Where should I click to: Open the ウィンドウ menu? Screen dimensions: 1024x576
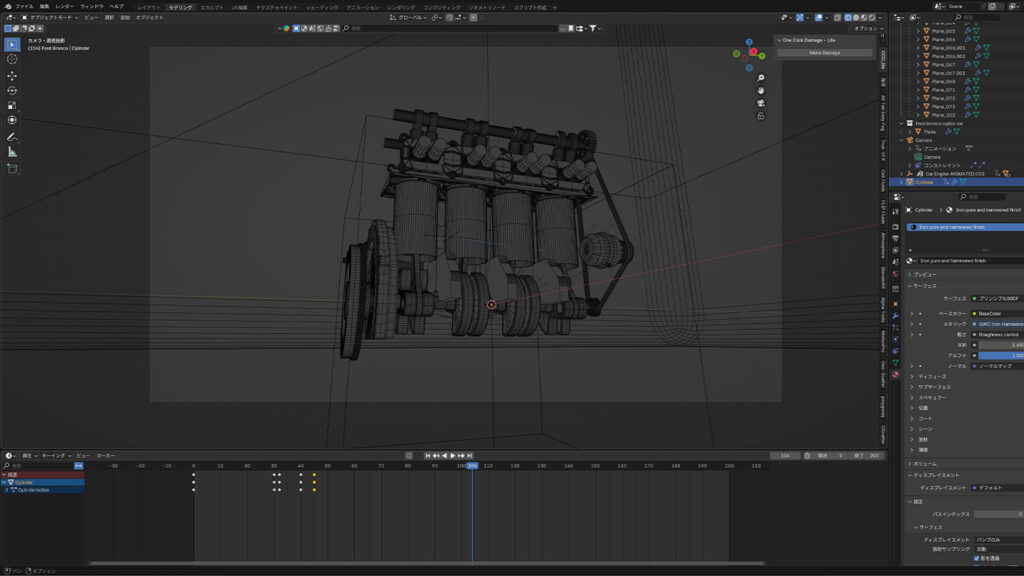click(91, 7)
